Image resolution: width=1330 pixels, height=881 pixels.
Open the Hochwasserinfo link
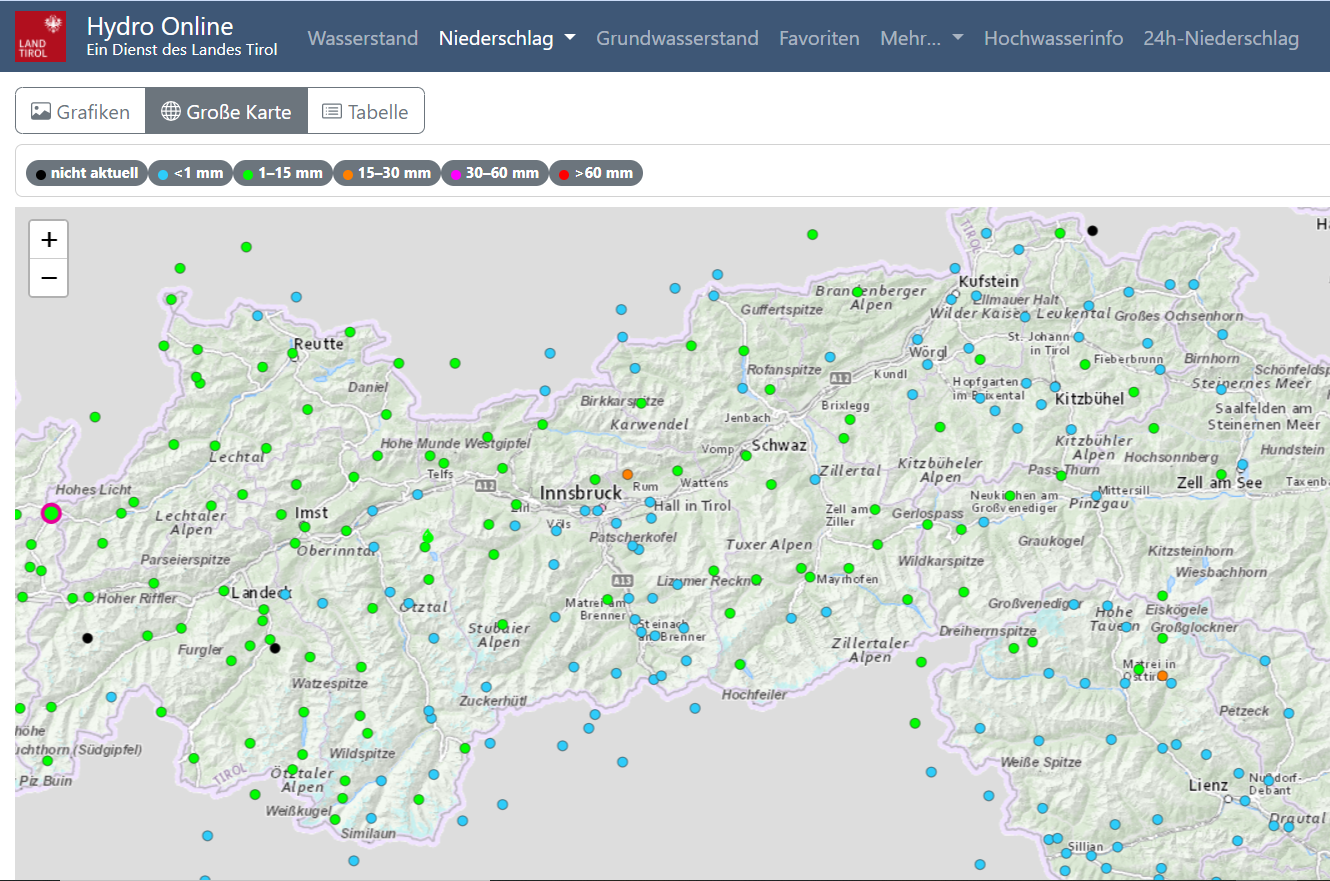pos(1053,38)
